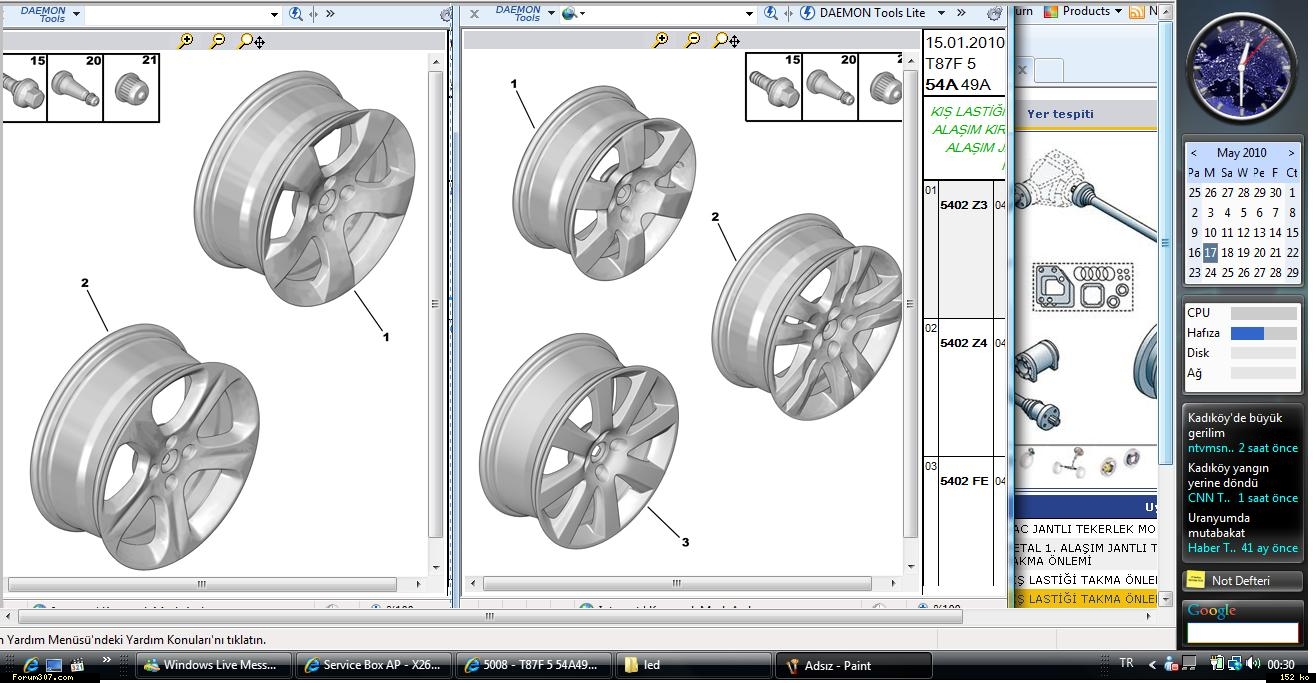Click the DAEMON Tools logo in left toolbar
This screenshot has height=683, width=1316.
(44, 14)
